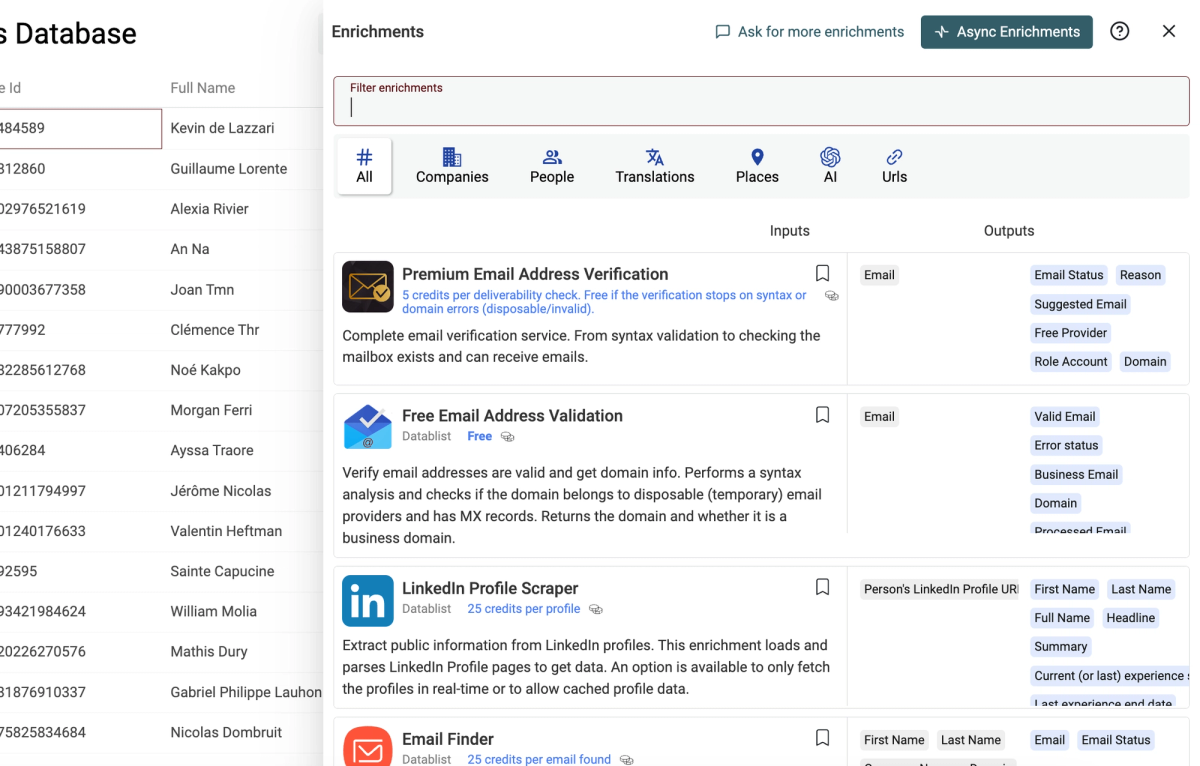Focus the Filter enrichments field
The height and width of the screenshot is (766, 1200).
coord(761,101)
